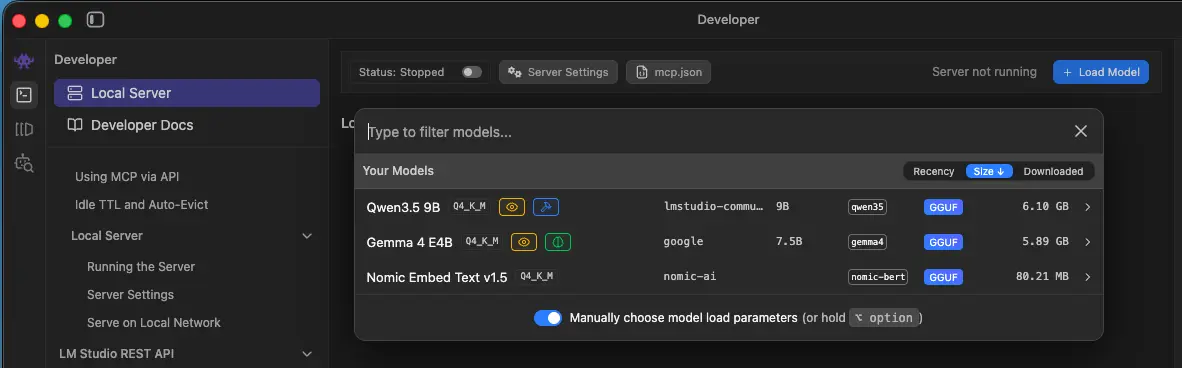Open Server Settings doc link in sidebar
Image resolution: width=1182 pixels, height=368 pixels.
point(130,295)
